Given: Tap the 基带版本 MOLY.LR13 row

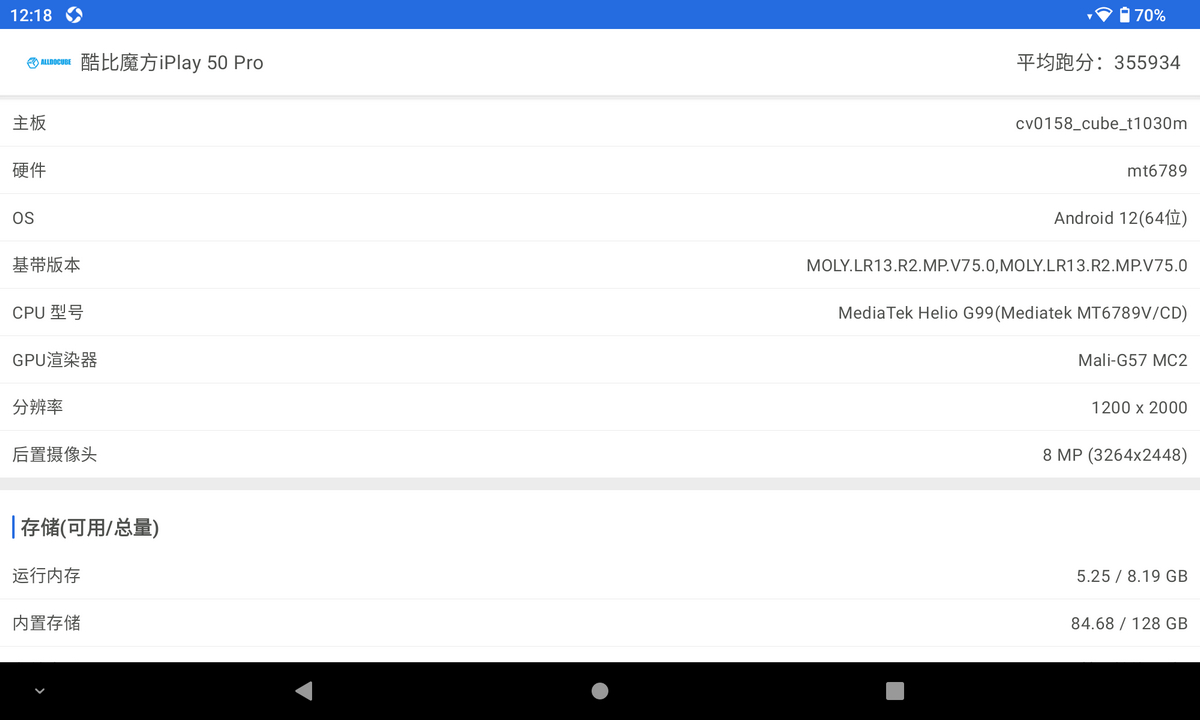Looking at the screenshot, I should pyautogui.click(x=600, y=265).
